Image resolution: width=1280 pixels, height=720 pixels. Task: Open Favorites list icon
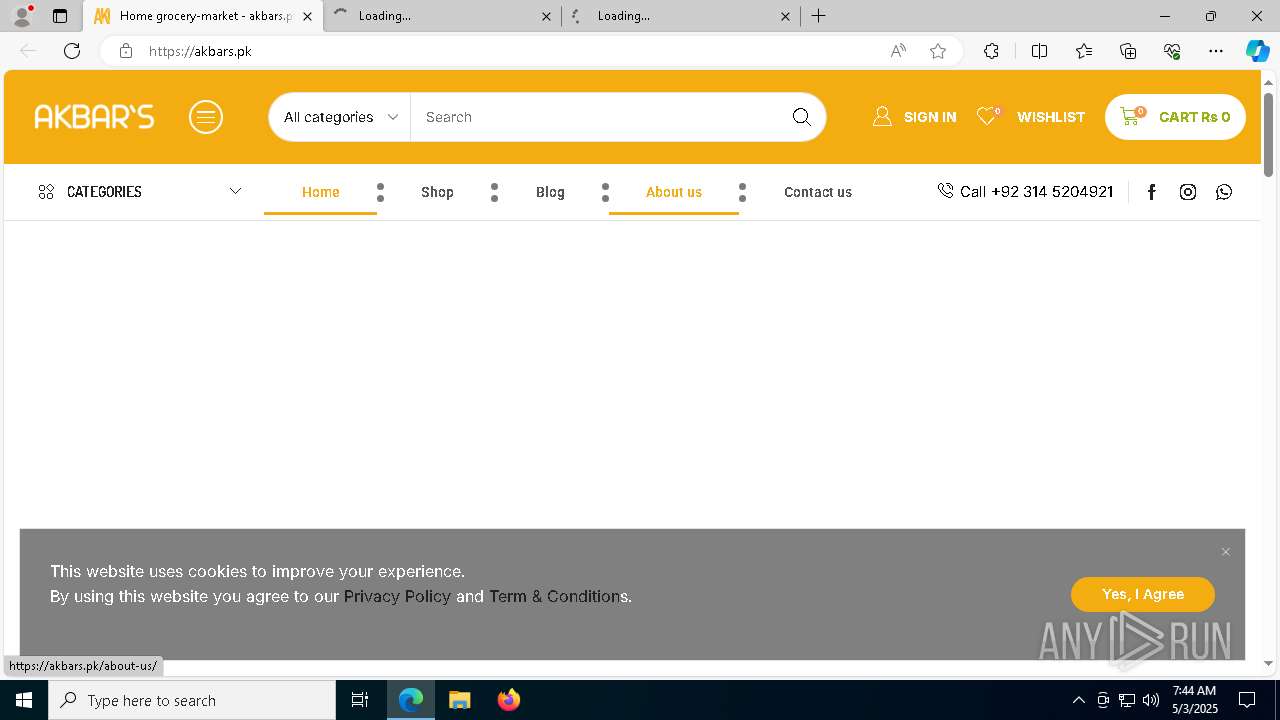tap(1084, 51)
